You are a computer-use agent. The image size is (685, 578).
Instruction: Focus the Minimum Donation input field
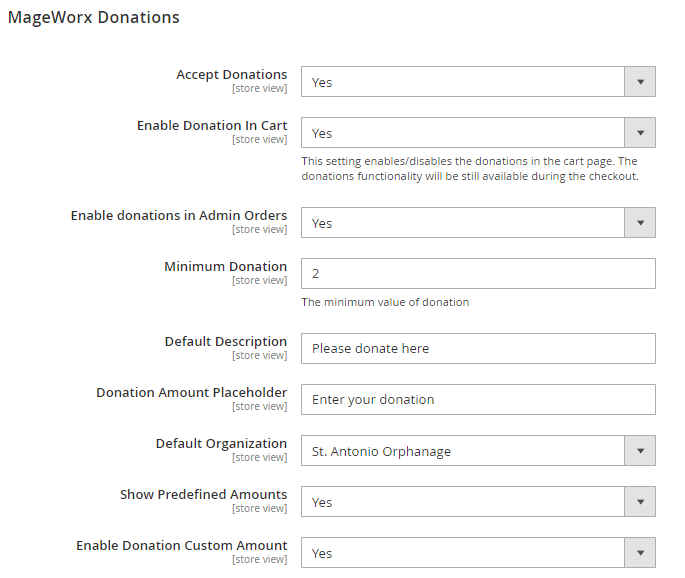click(x=478, y=273)
